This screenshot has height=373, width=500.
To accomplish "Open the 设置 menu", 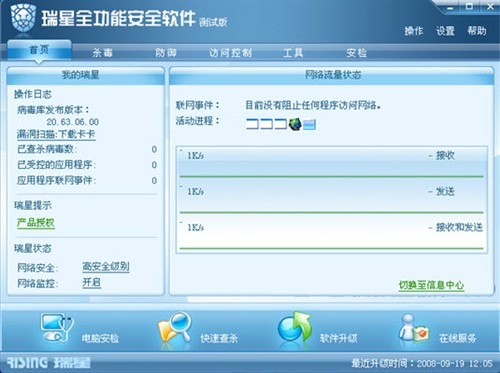I will 445,31.
